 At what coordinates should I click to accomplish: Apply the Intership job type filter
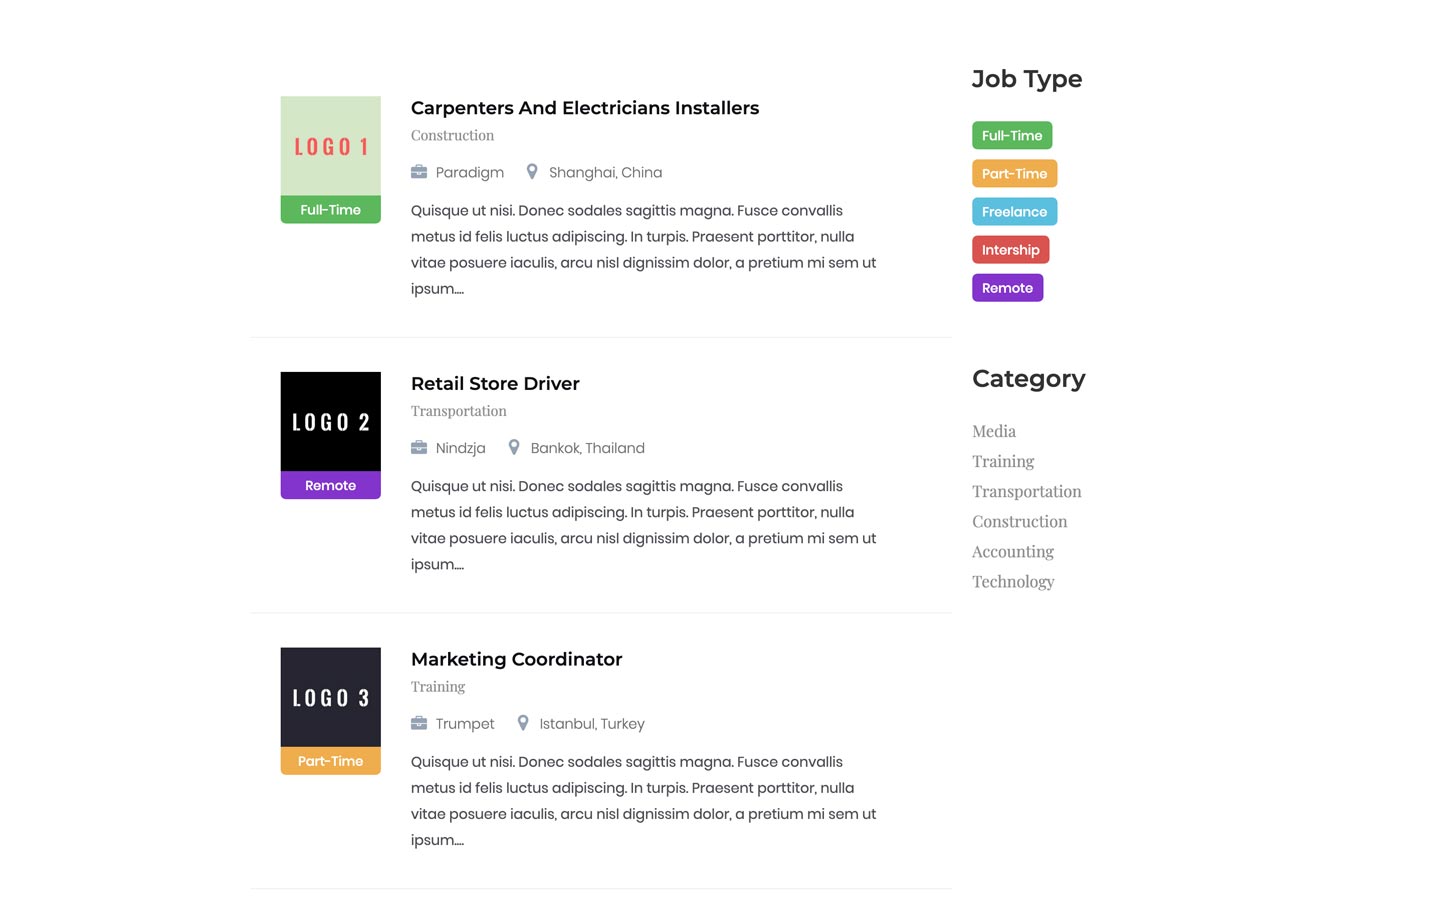click(1010, 249)
